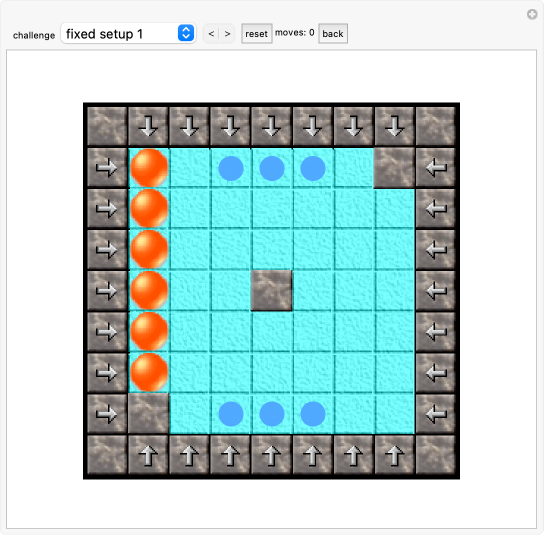This screenshot has height=536, width=544.
Task: Click the right arrow beside the fifth orange ball
Action: pyautogui.click(x=107, y=332)
